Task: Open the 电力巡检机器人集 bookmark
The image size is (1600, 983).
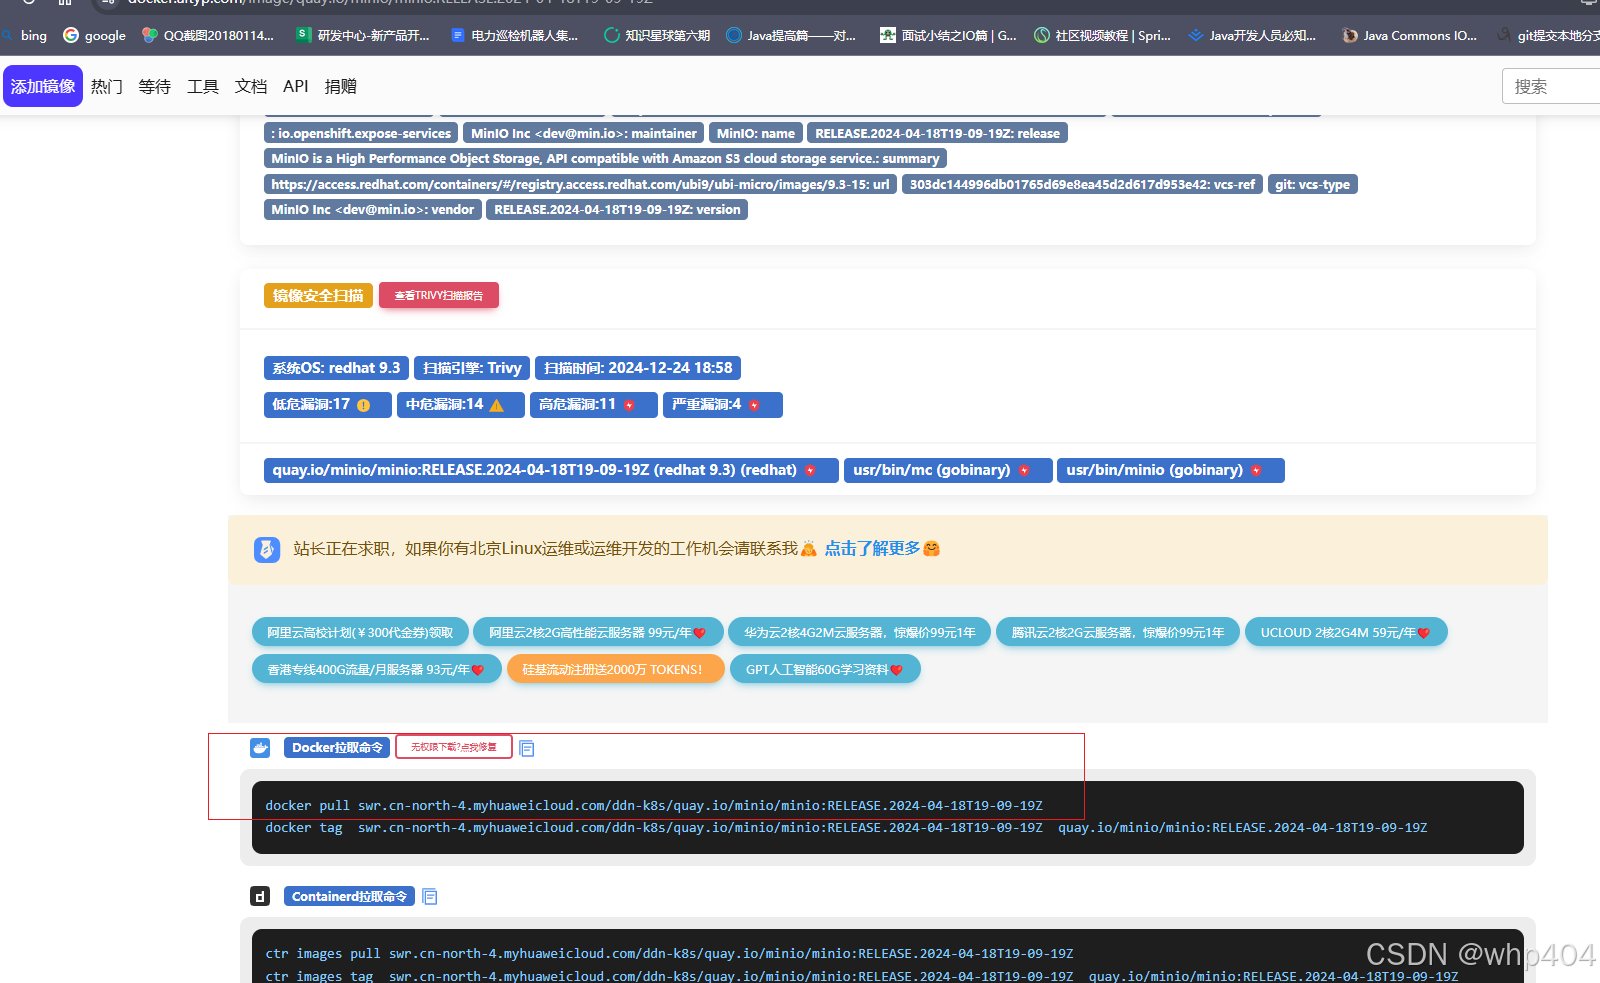Action: [x=514, y=35]
